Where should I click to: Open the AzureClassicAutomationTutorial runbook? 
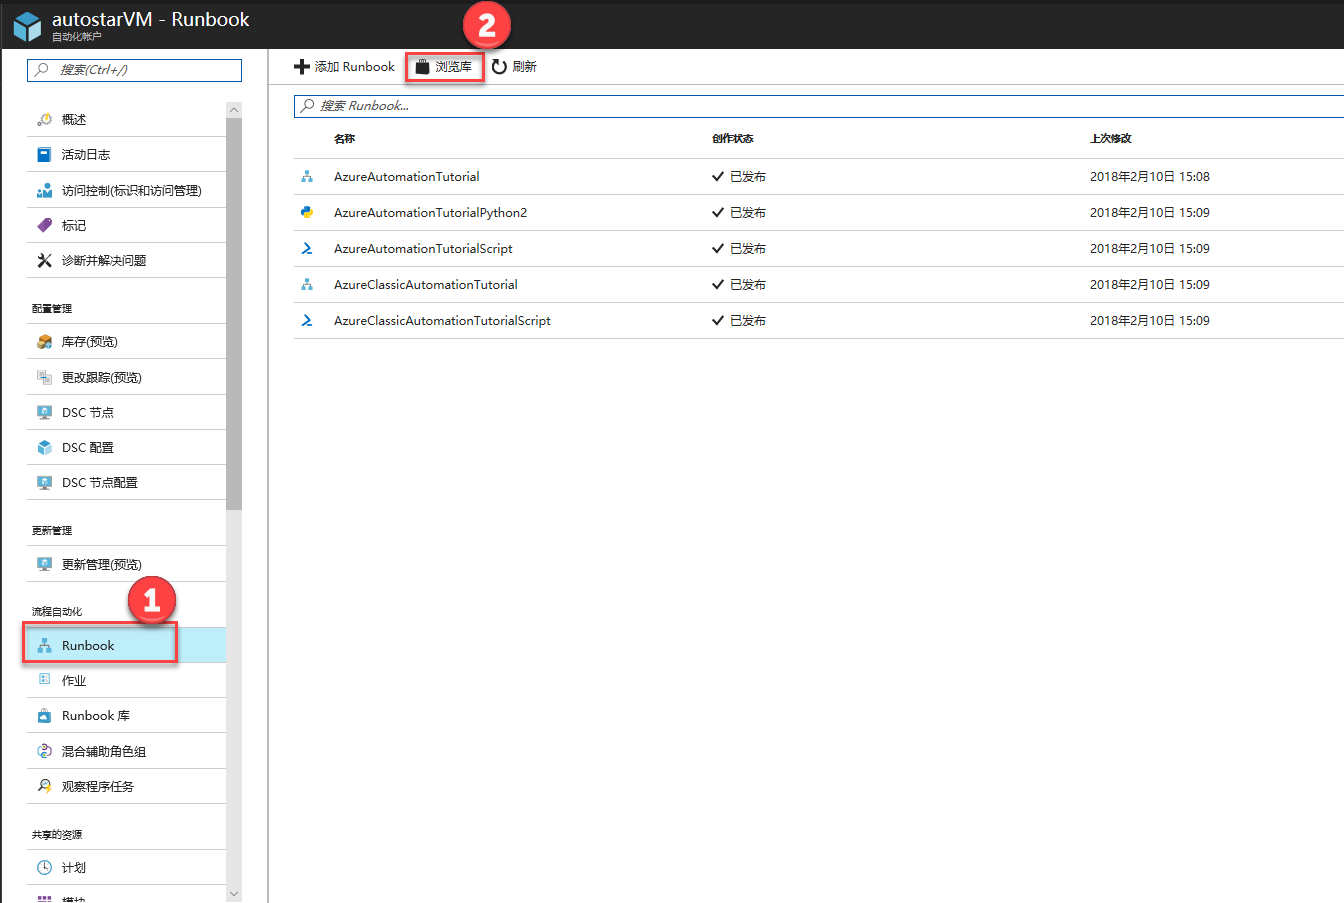coord(426,285)
